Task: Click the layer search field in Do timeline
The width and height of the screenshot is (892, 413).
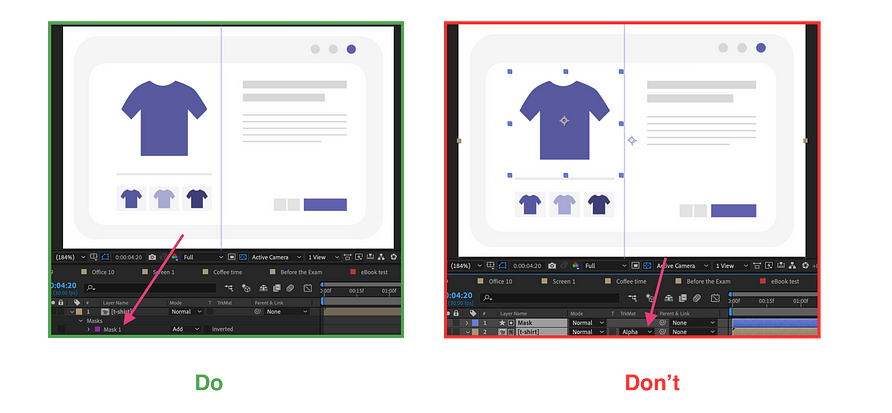Action: click(151, 288)
